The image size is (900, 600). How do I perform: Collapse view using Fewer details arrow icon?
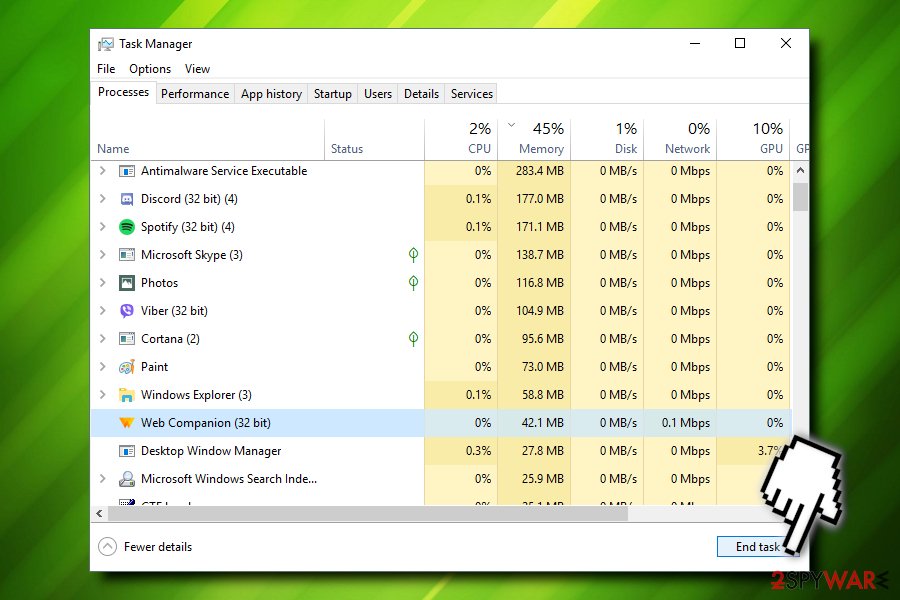107,547
